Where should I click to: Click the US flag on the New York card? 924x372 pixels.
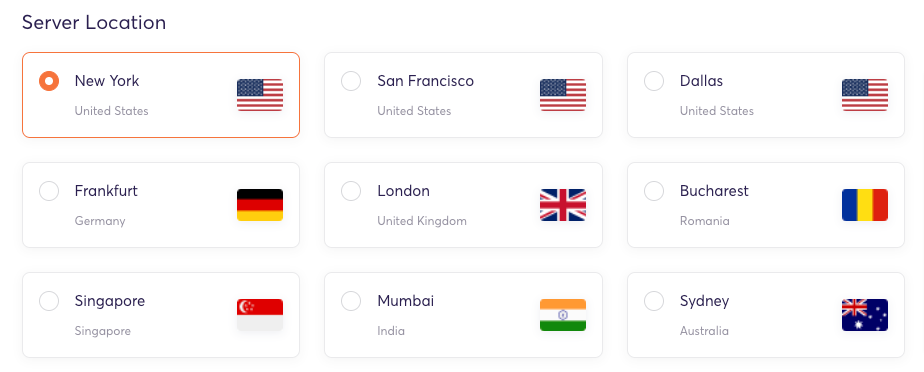click(x=260, y=95)
